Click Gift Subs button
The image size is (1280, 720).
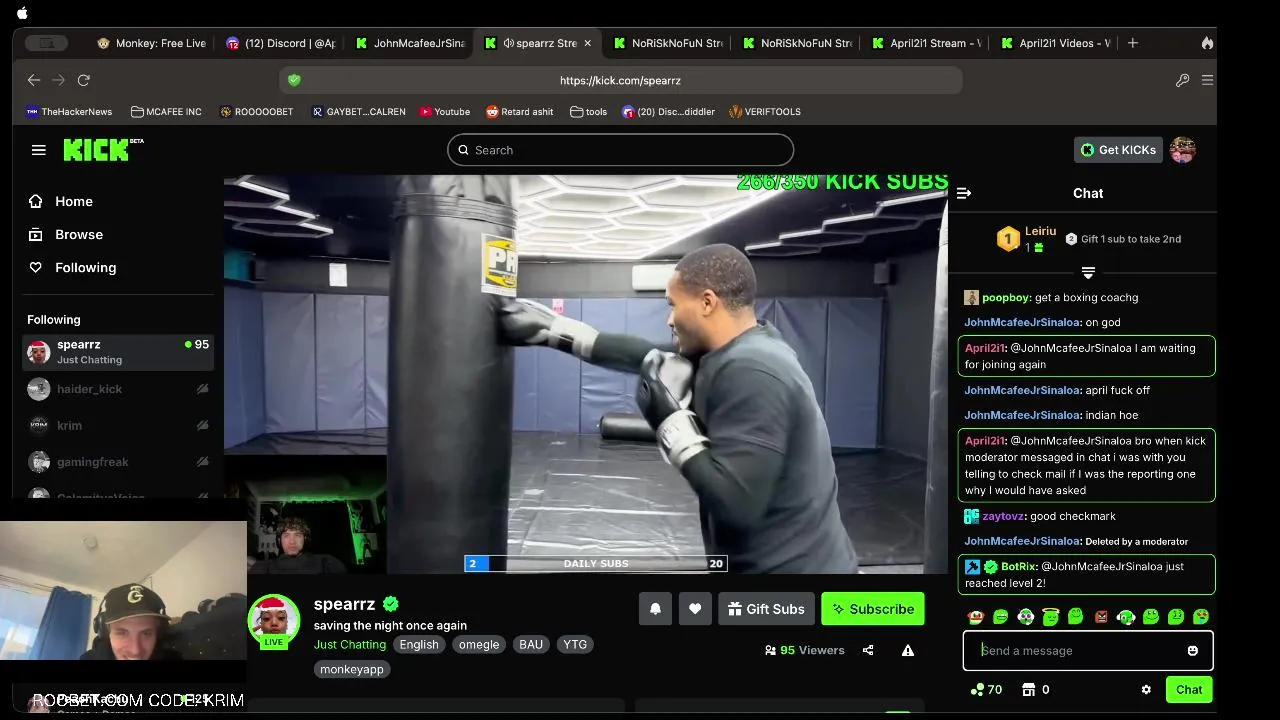tap(766, 609)
